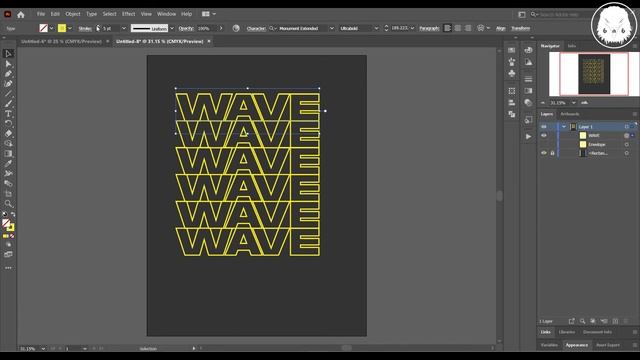Open the stroke weight dropdown

(124, 28)
